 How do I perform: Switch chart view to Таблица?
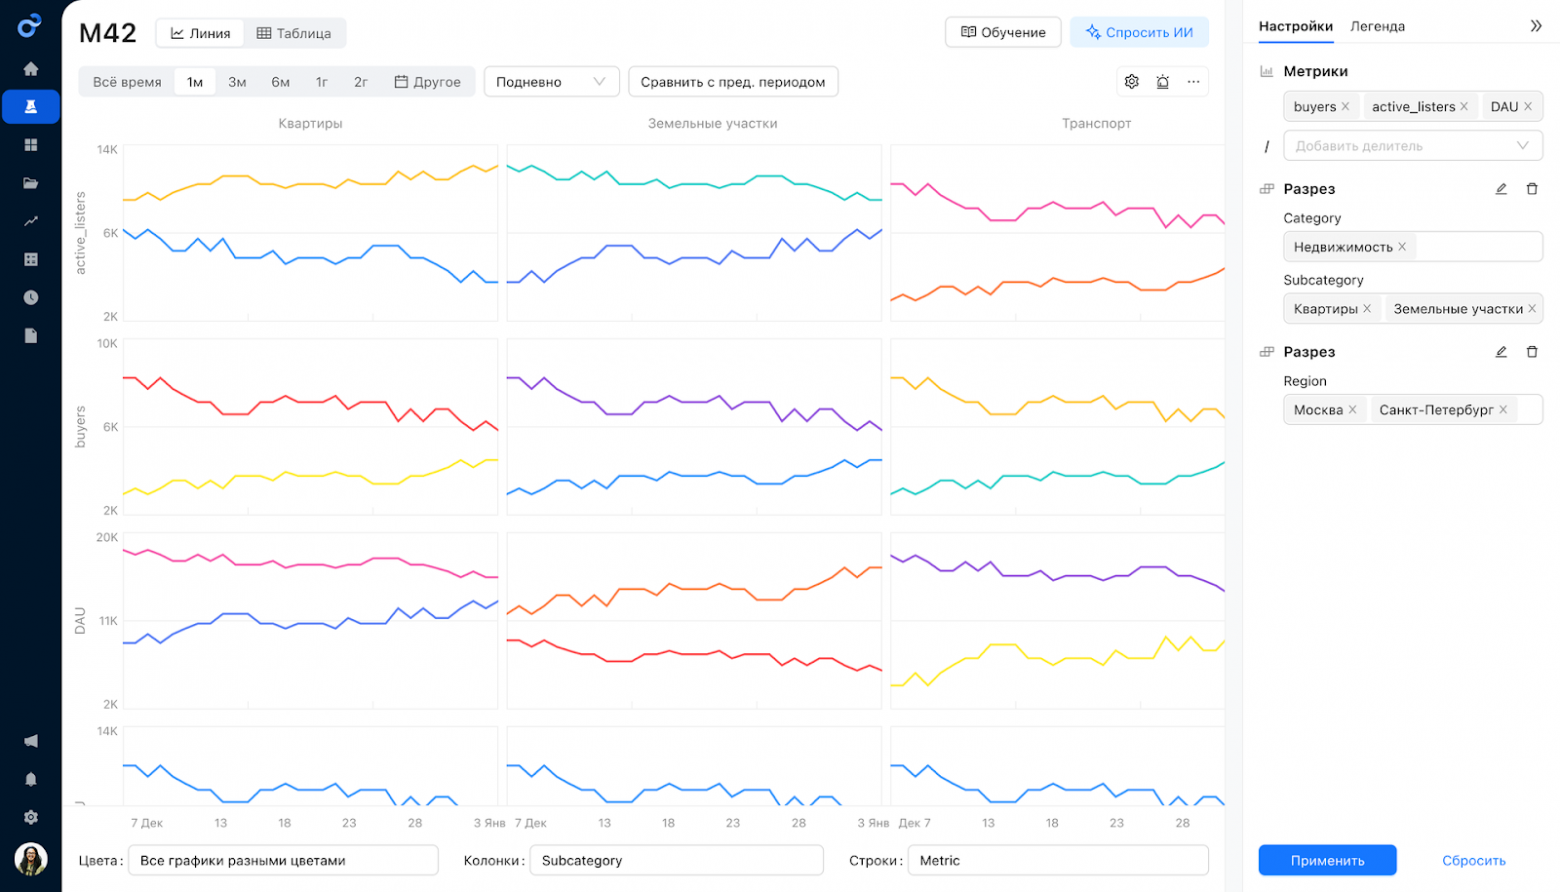click(x=294, y=33)
